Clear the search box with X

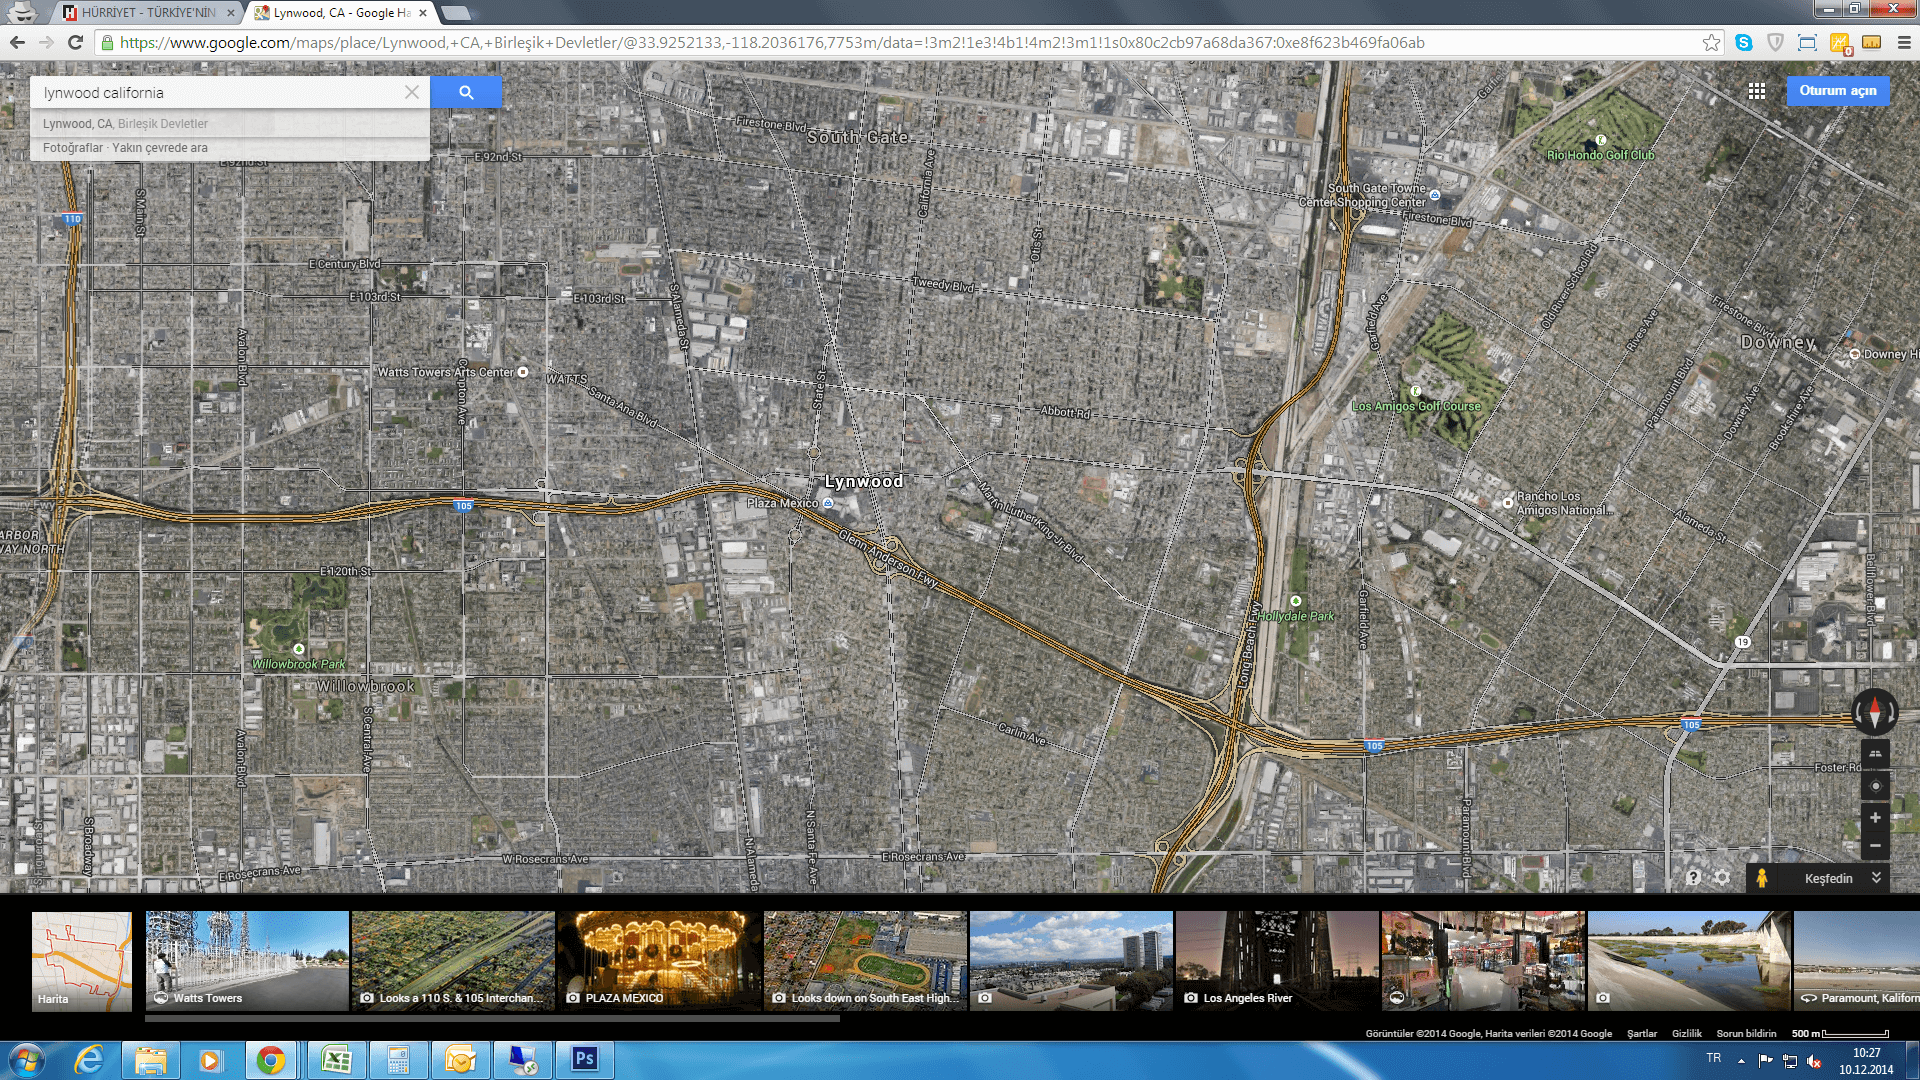(x=412, y=92)
